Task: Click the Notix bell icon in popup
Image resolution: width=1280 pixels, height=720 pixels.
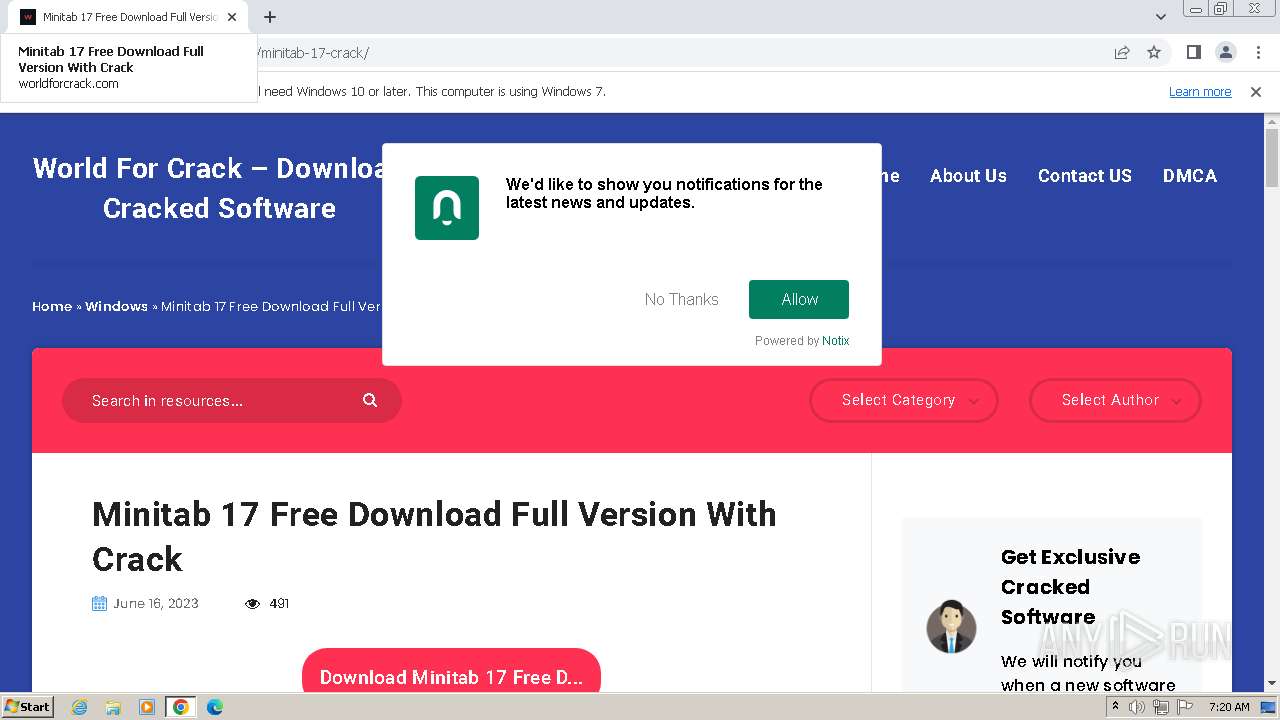Action: pyautogui.click(x=447, y=208)
